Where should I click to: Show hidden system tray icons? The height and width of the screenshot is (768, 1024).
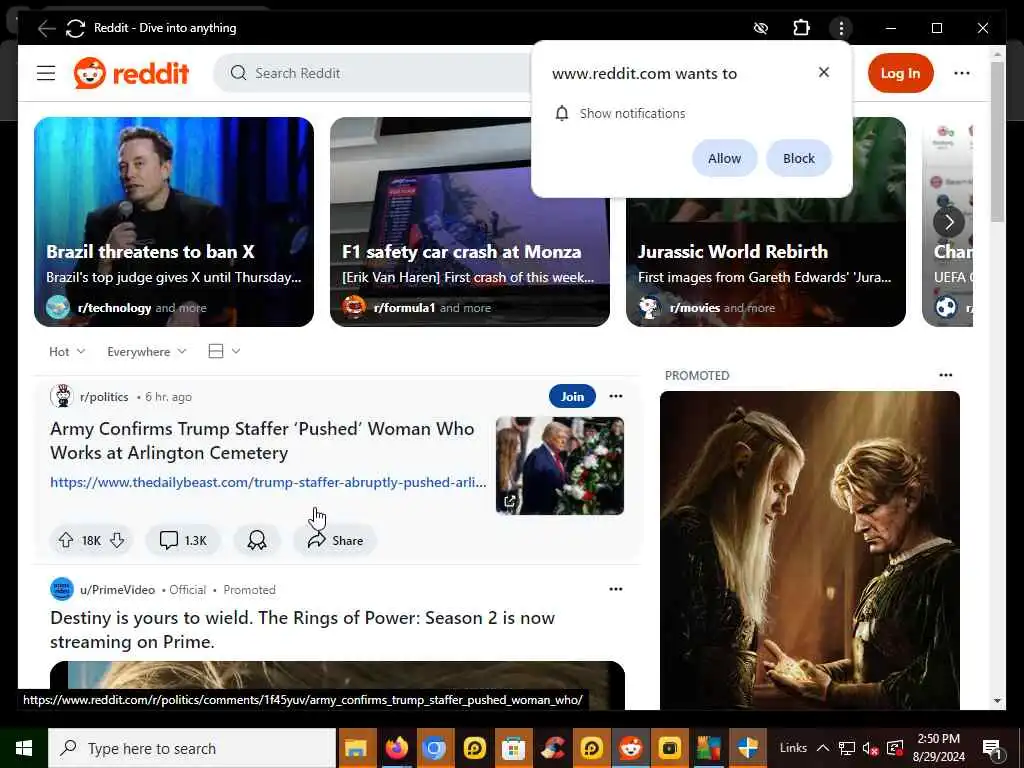(823, 748)
